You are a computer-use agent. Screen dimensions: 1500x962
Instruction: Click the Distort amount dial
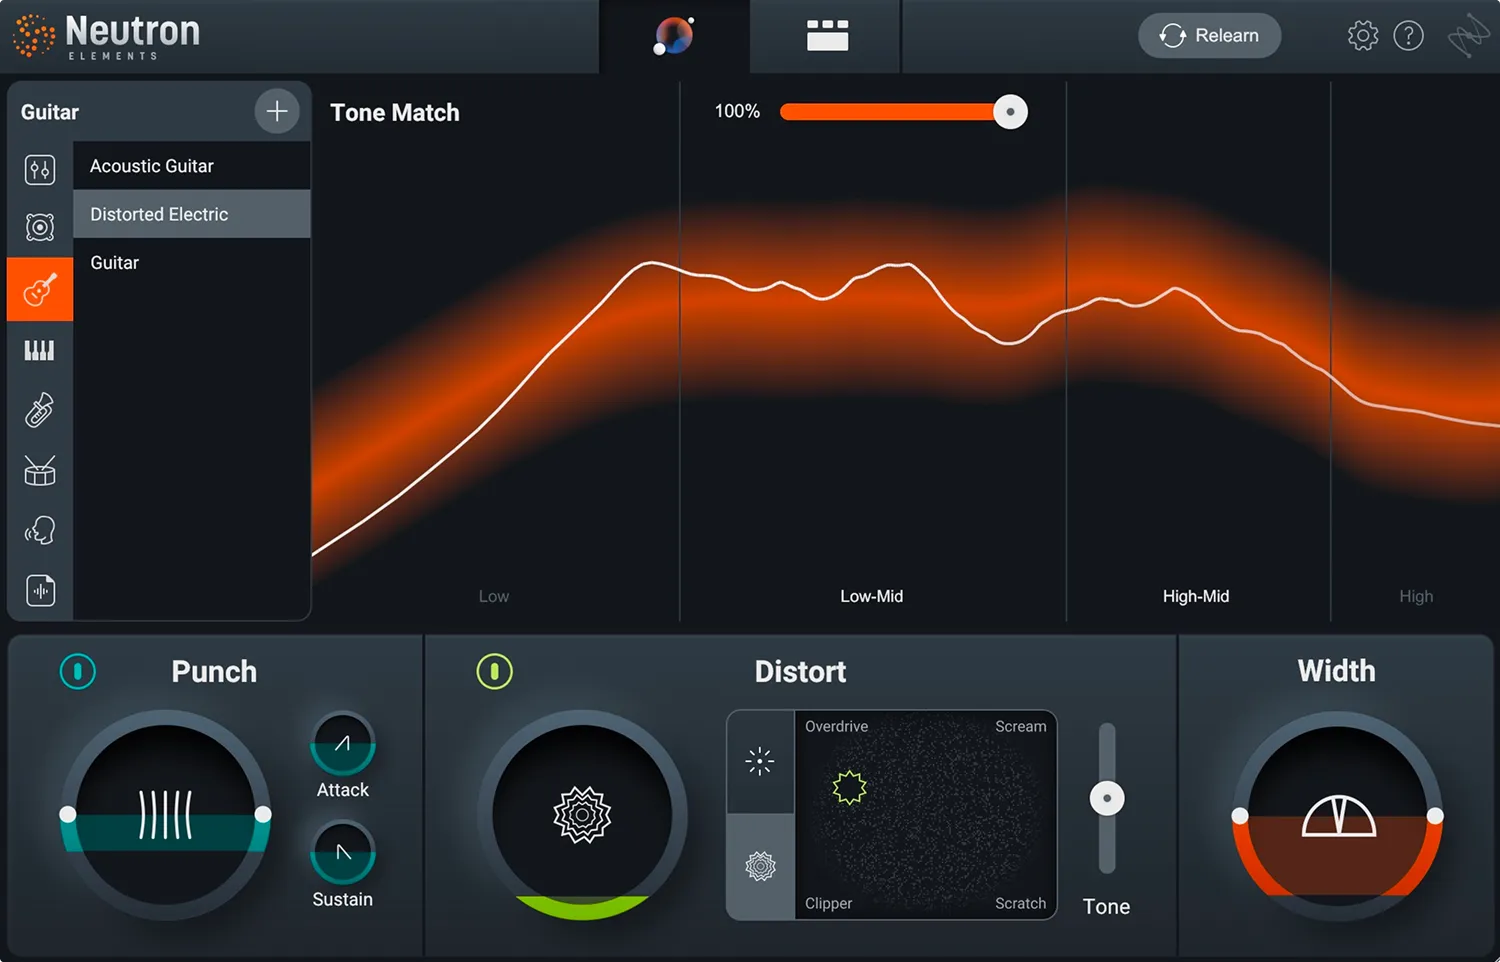pyautogui.click(x=582, y=814)
